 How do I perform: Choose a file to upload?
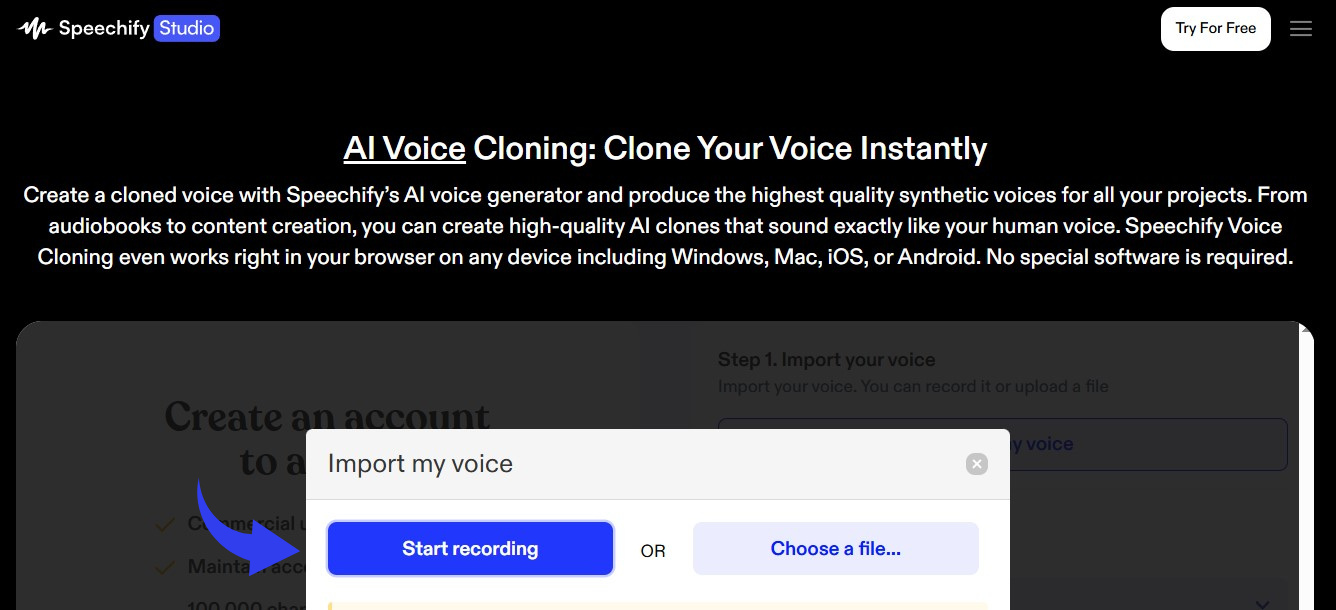click(x=835, y=549)
